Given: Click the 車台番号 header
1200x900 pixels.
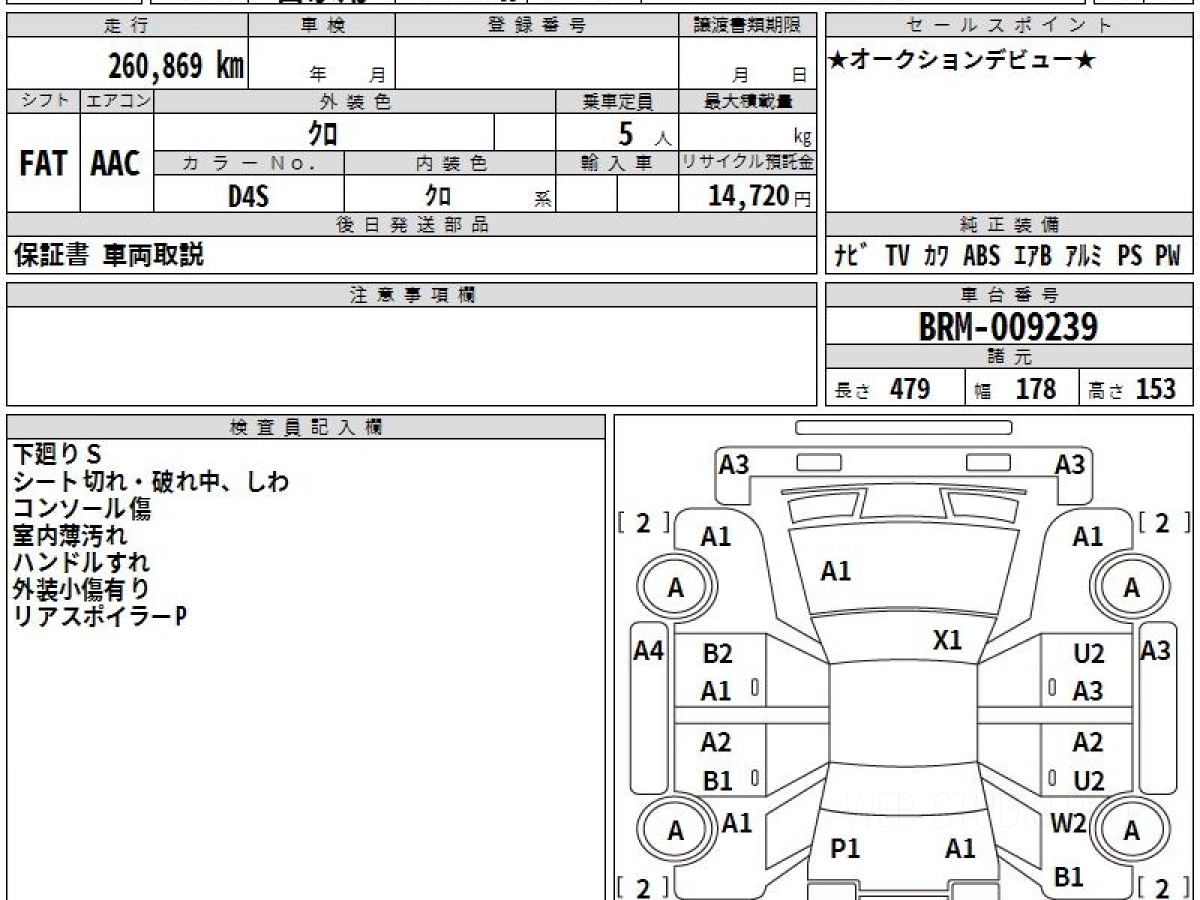Looking at the screenshot, I should pos(1009,294).
